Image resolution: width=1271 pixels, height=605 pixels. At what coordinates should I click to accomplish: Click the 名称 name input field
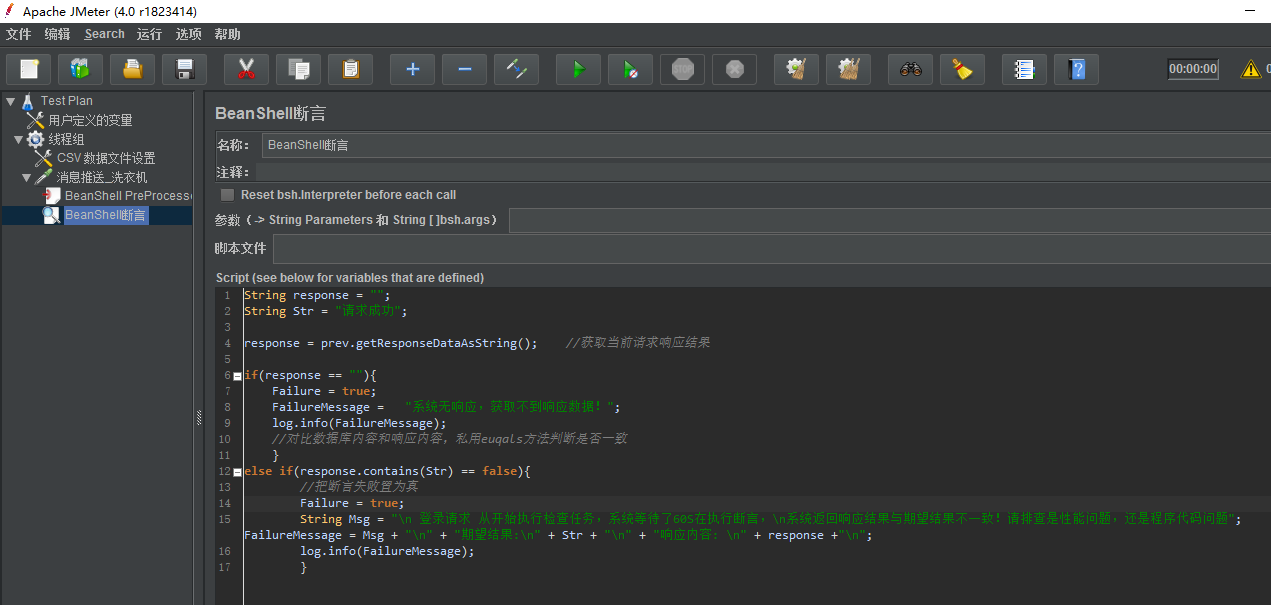point(766,145)
